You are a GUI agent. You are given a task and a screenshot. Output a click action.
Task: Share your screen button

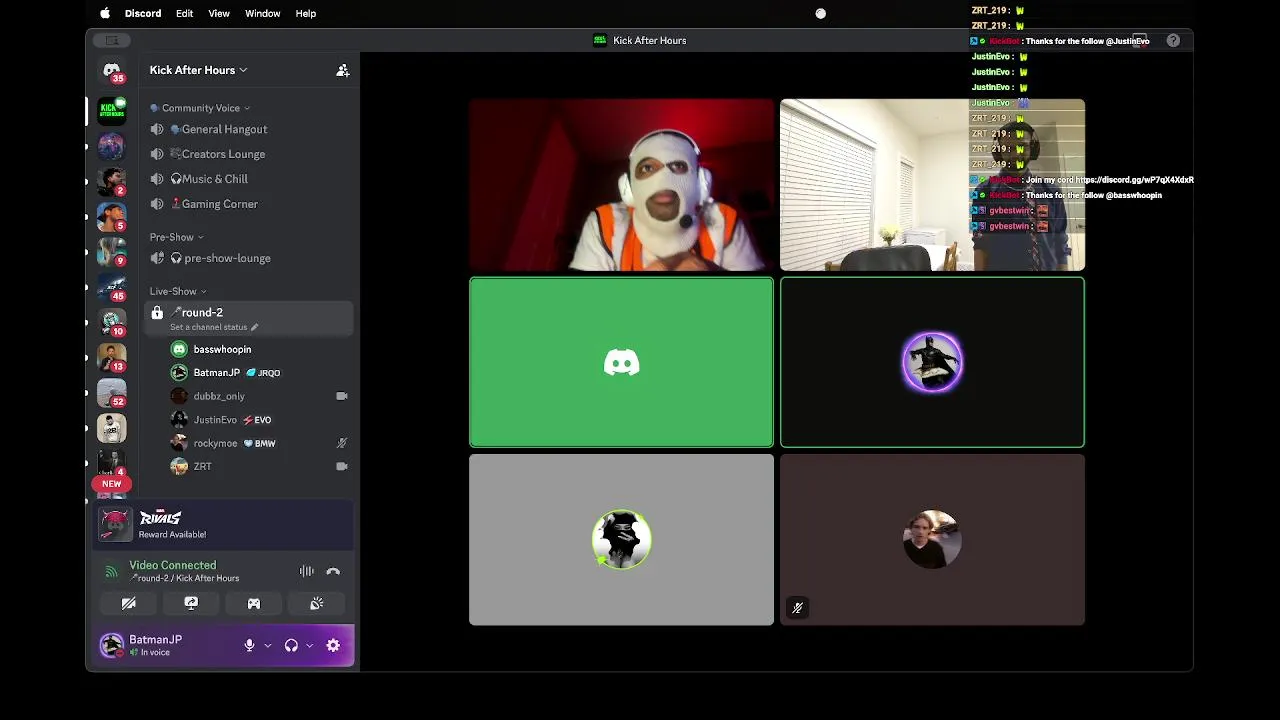pos(191,603)
